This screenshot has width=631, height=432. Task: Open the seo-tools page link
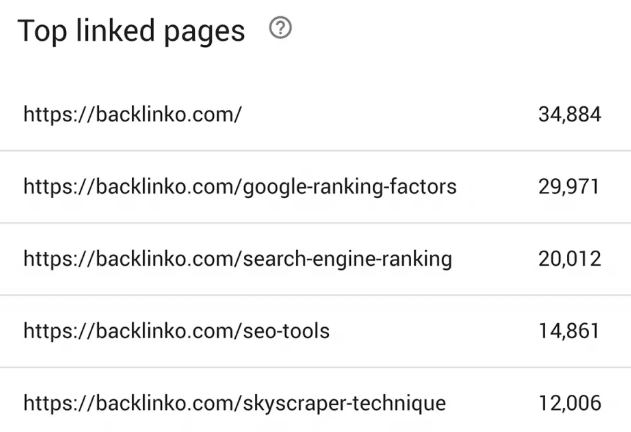tap(176, 331)
